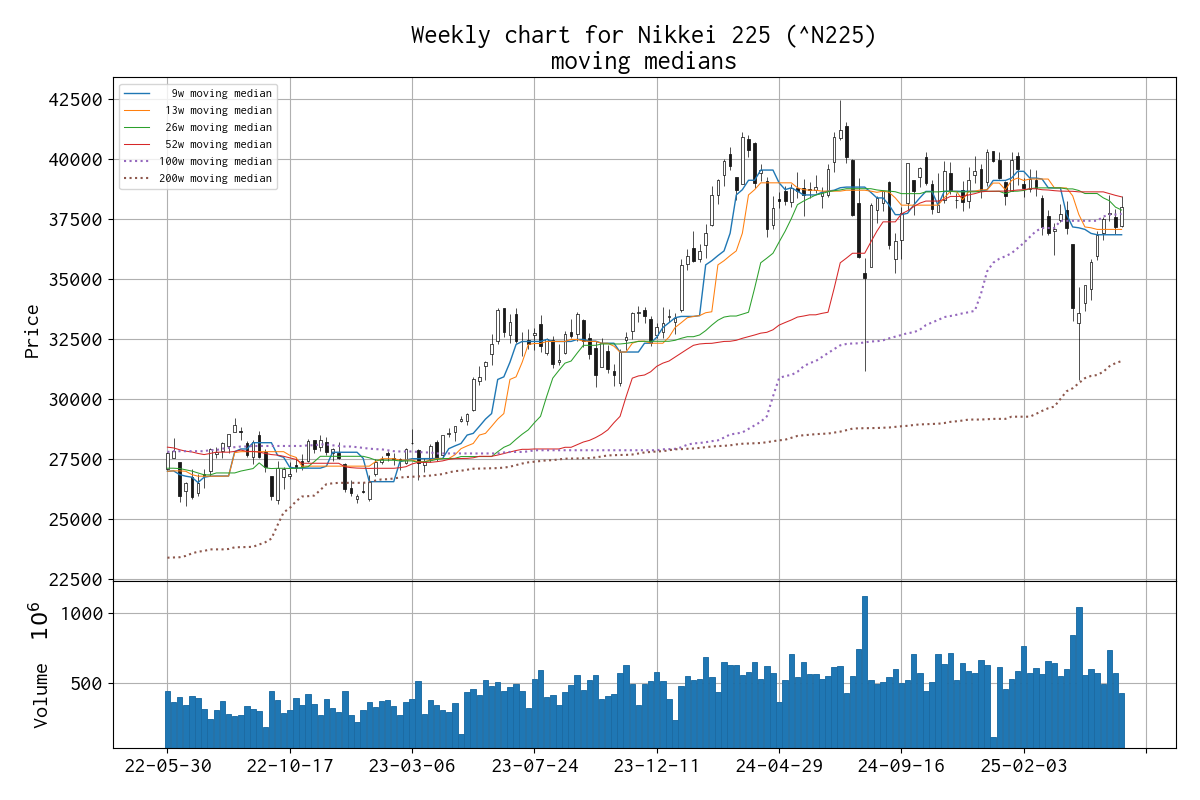The image size is (1200, 800).
Task: Click the 32500 price axis label
Action: click(x=76, y=340)
